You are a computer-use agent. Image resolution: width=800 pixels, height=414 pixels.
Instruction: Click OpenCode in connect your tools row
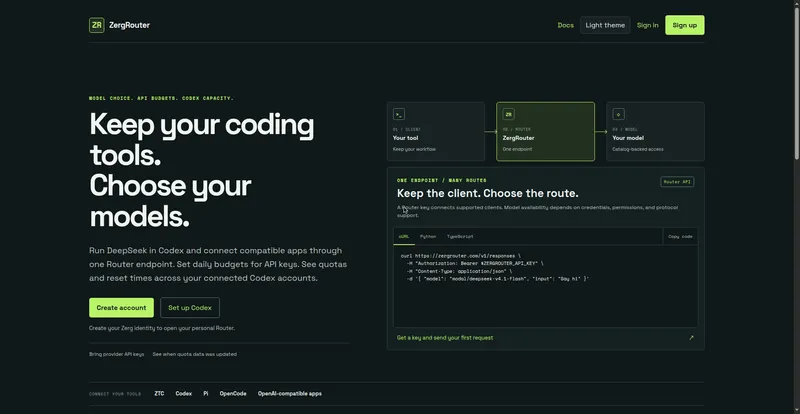point(233,394)
